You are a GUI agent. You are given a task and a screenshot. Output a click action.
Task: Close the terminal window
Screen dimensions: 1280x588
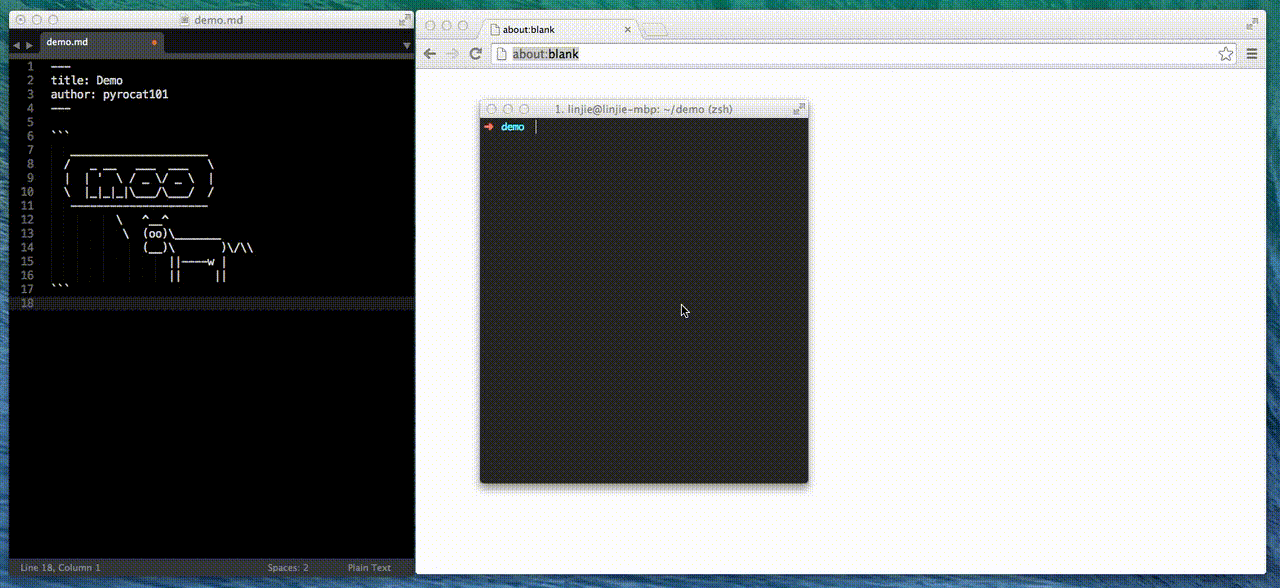click(492, 109)
